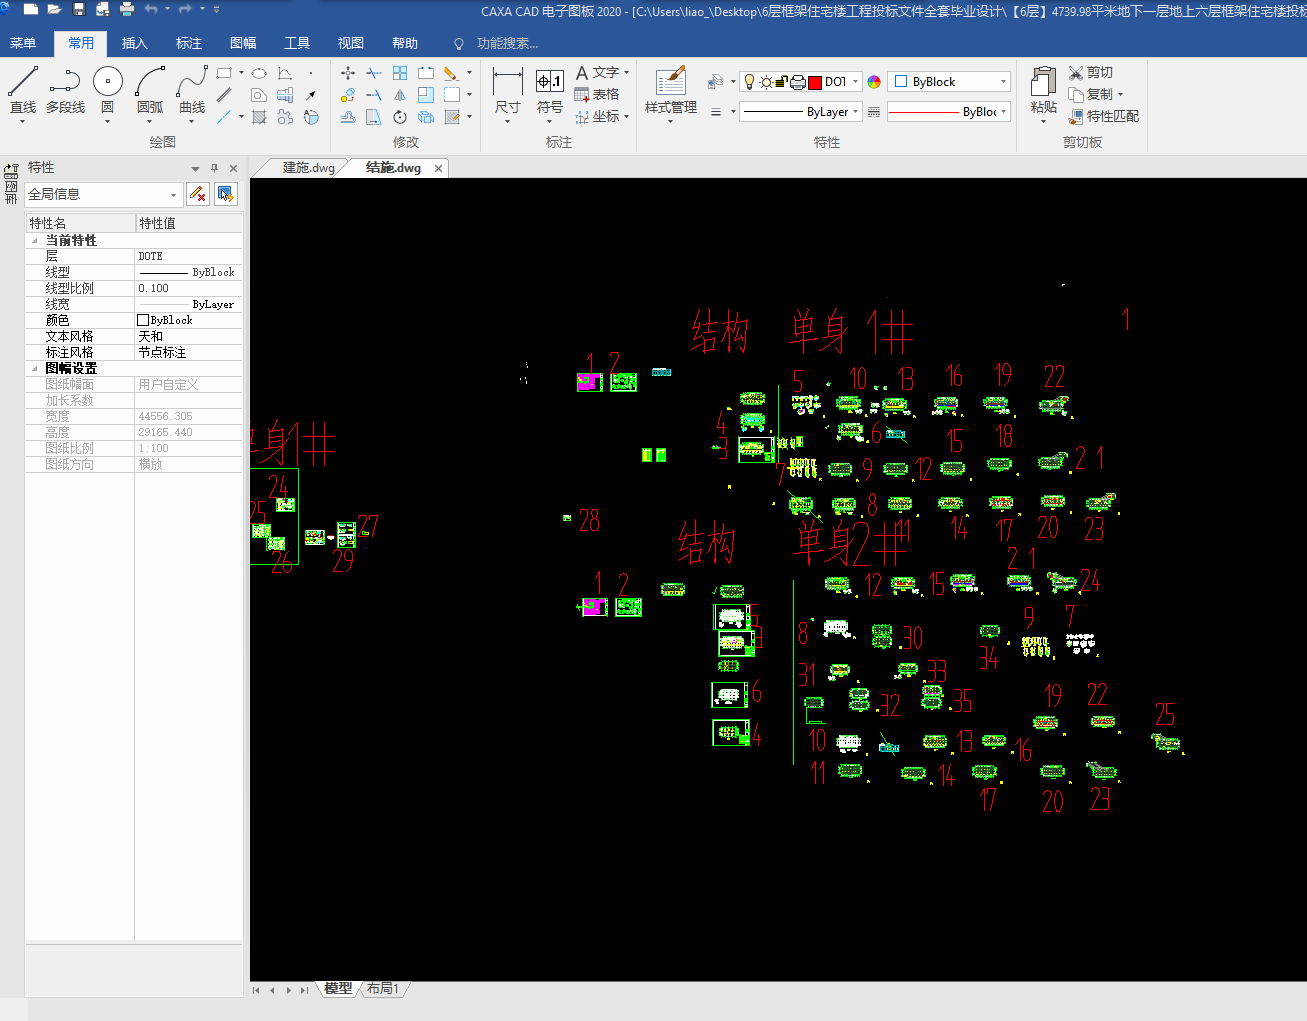1307x1021 pixels.
Task: Toggle layer lock padlock icon
Action: [783, 82]
